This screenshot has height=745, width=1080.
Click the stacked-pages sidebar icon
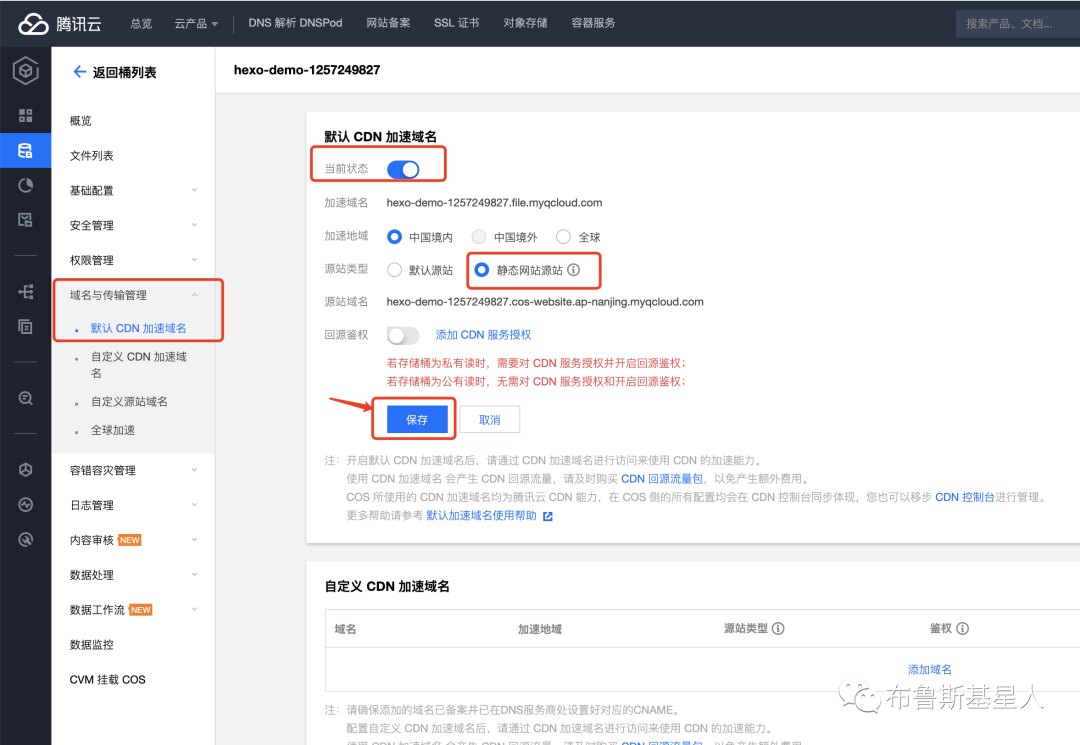coord(25,326)
